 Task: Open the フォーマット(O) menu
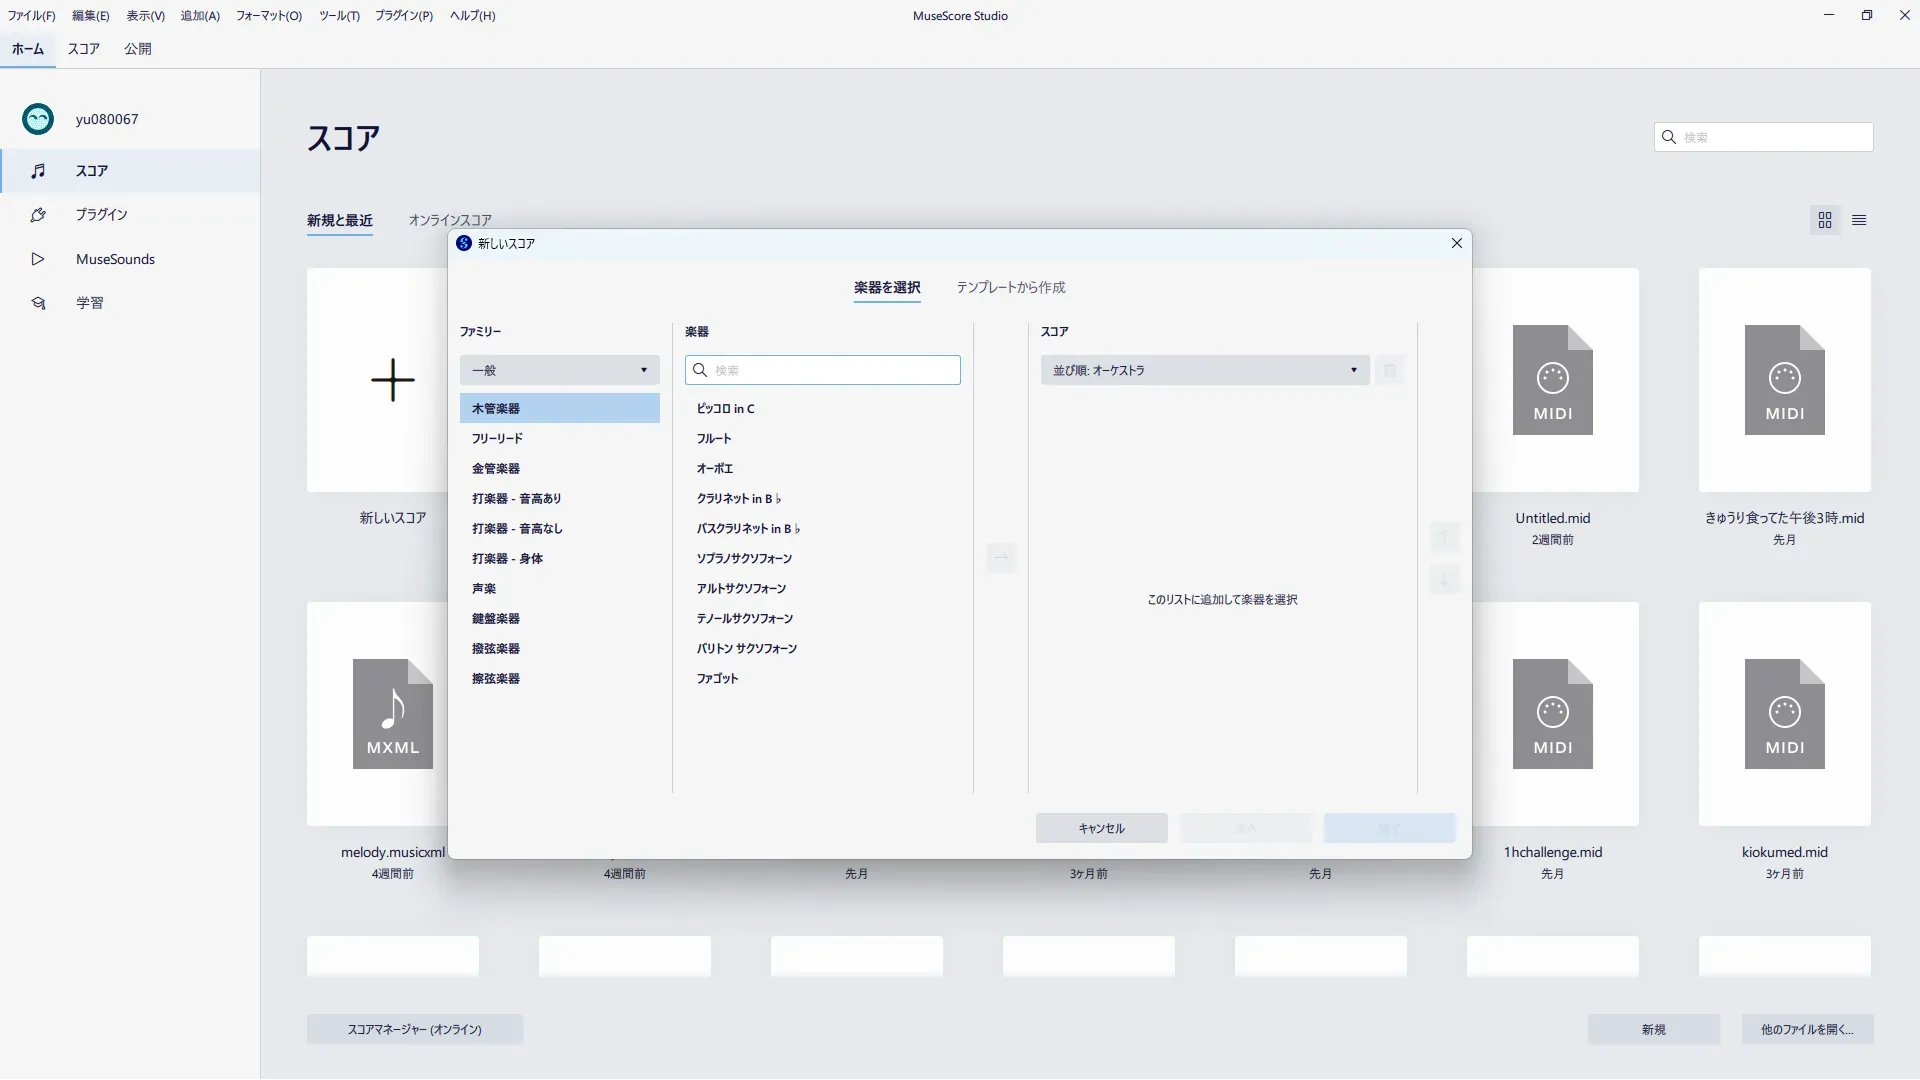click(268, 16)
